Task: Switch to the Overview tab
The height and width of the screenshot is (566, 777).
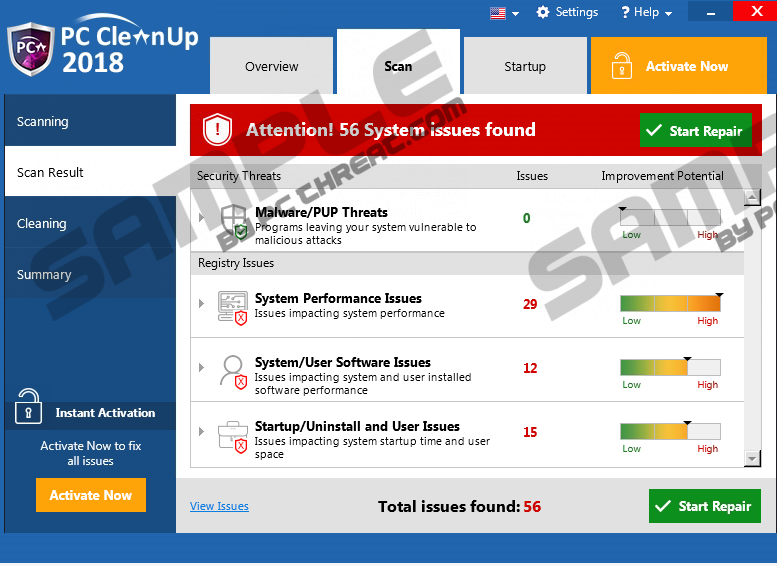Action: (x=271, y=65)
